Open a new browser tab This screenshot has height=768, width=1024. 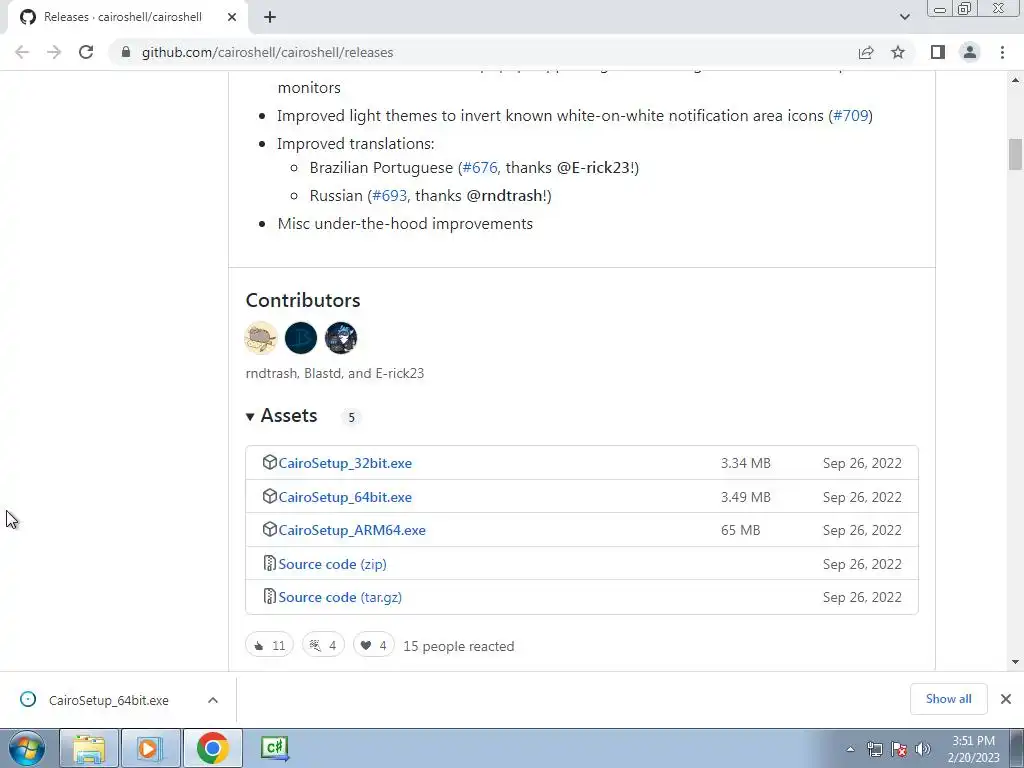click(x=270, y=17)
